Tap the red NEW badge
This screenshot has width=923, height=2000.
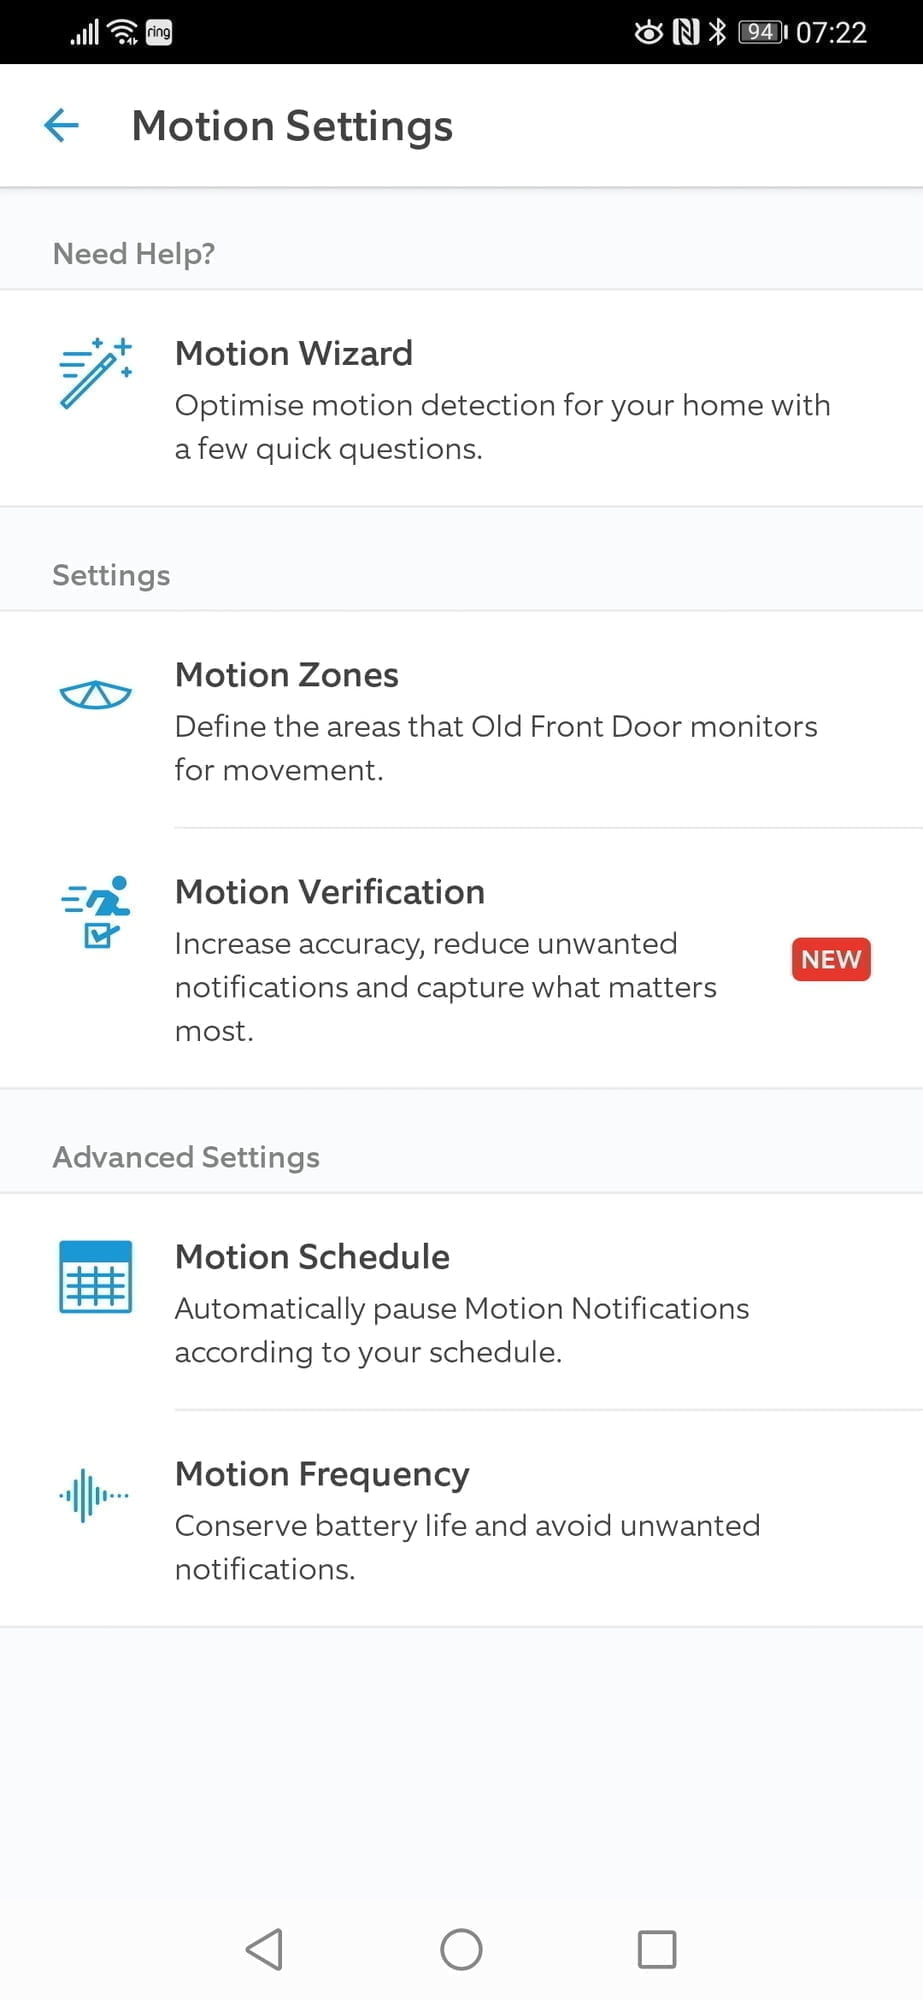tap(831, 959)
